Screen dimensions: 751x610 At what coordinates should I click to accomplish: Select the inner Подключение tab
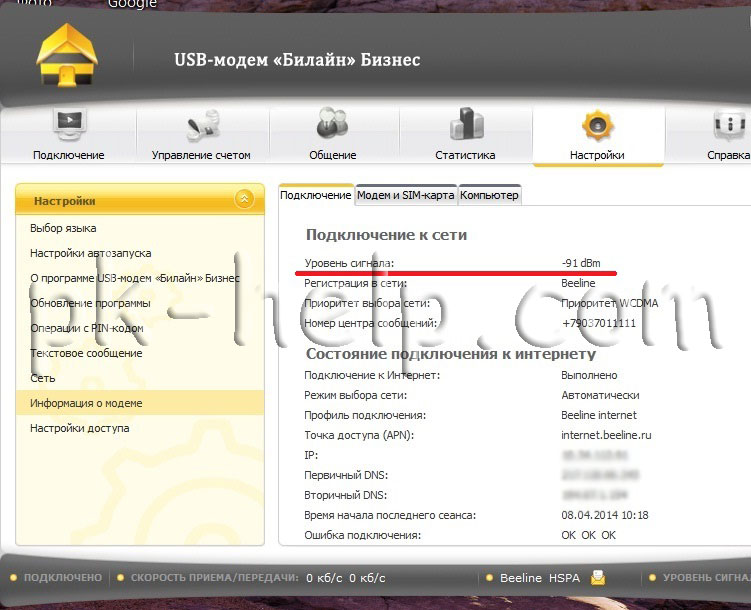(x=316, y=195)
